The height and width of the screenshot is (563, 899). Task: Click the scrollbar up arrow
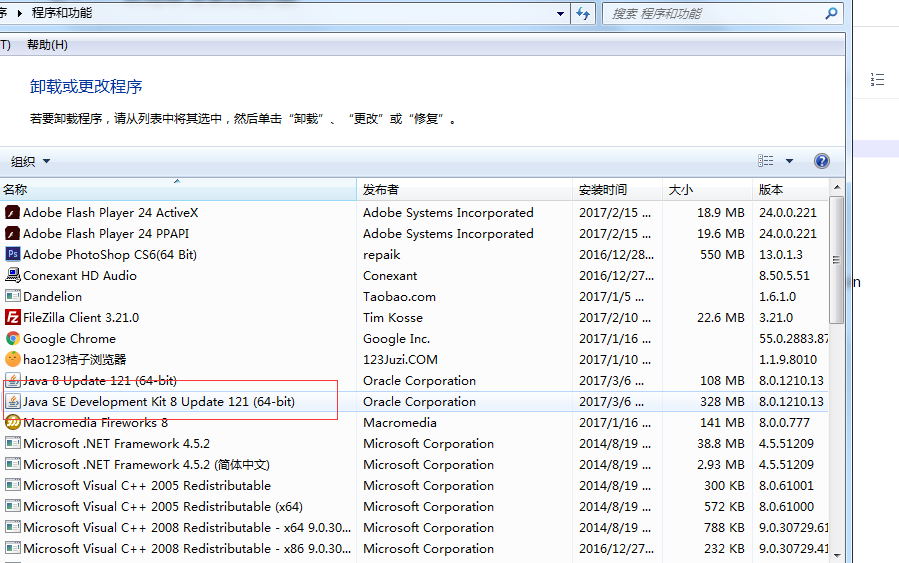click(x=837, y=187)
